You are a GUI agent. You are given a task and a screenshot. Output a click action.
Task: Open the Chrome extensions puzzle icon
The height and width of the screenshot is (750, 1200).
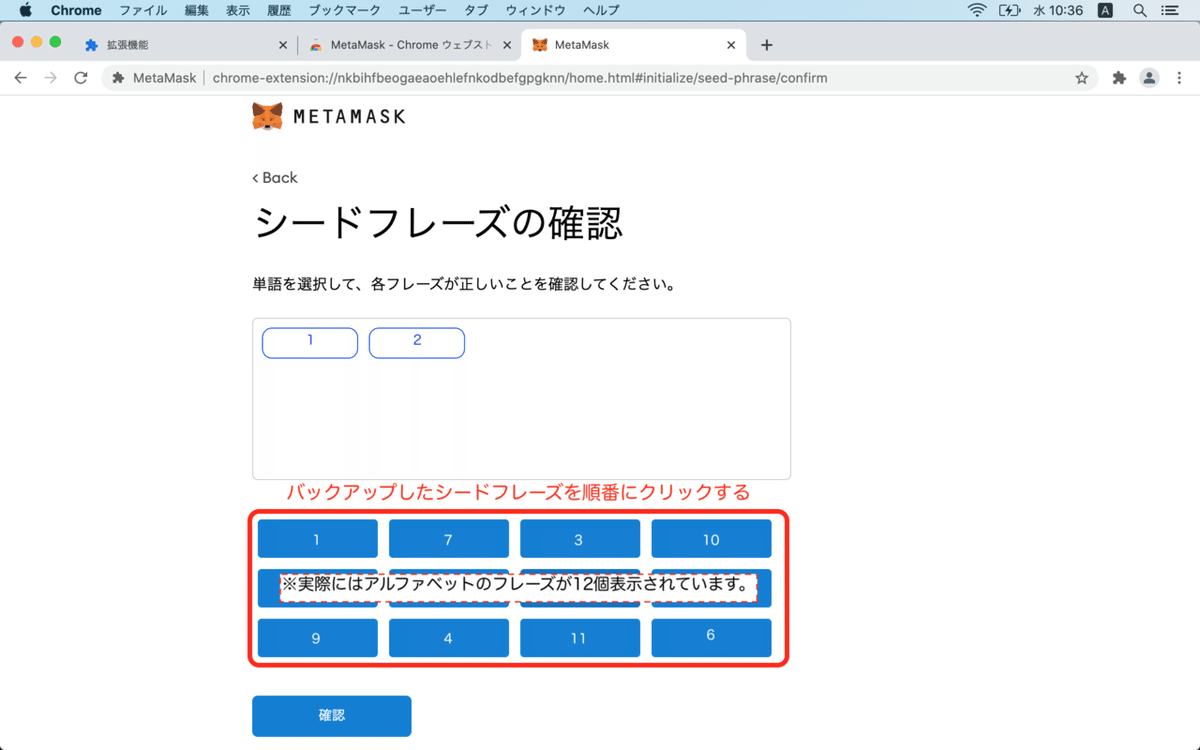(1118, 77)
